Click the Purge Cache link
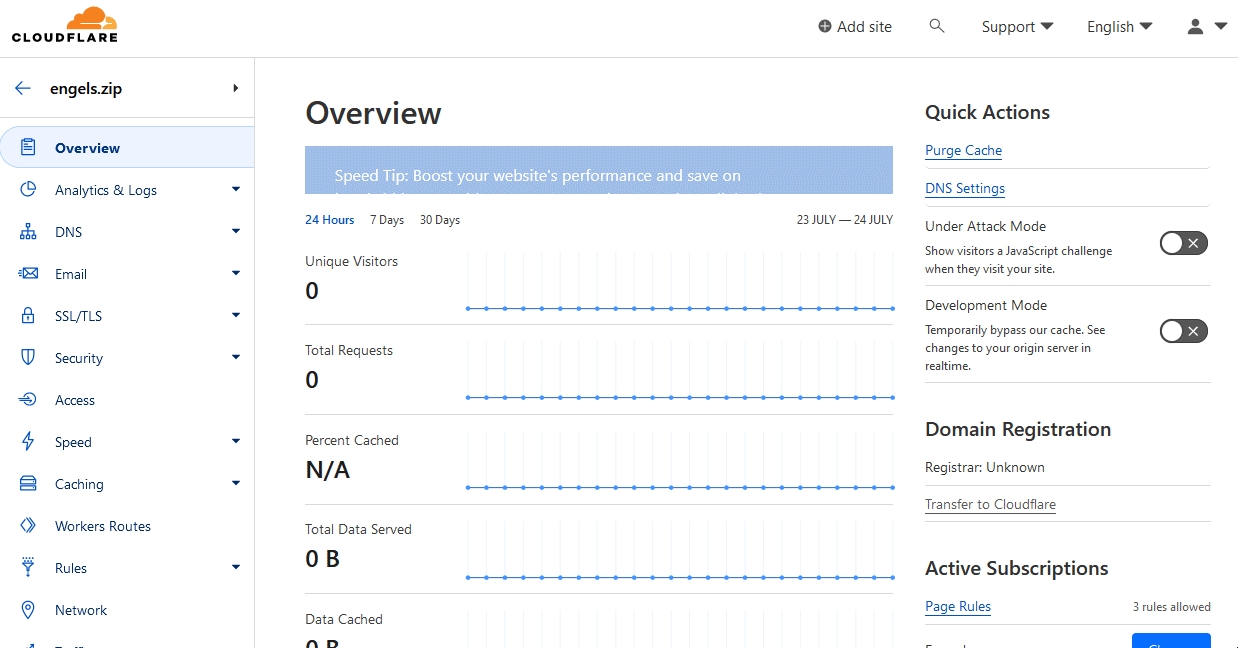Image resolution: width=1238 pixels, height=648 pixels. (x=964, y=151)
